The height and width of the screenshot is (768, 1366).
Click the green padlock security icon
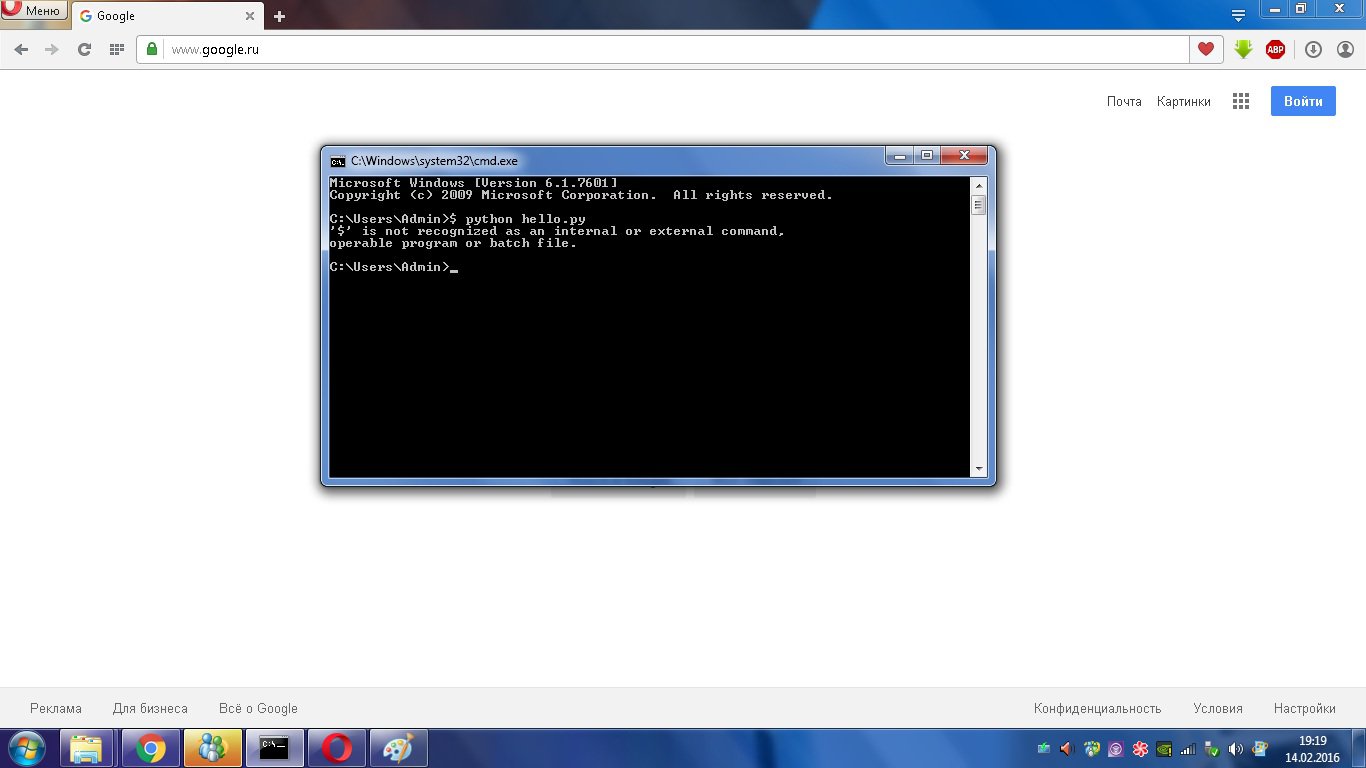[x=152, y=49]
